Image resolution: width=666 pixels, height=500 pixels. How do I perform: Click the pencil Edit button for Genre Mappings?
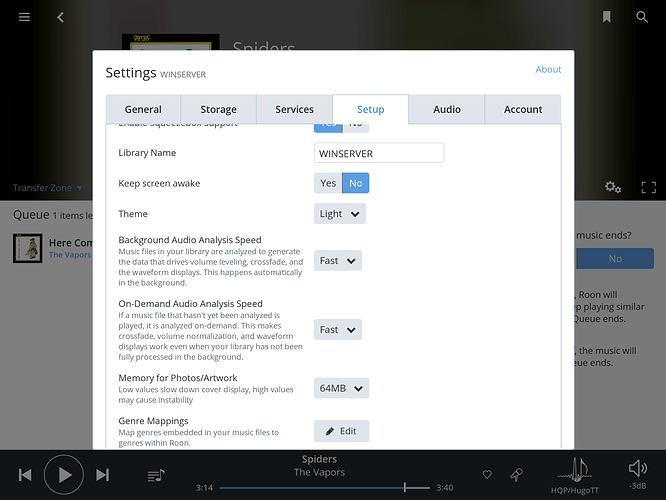click(x=341, y=431)
